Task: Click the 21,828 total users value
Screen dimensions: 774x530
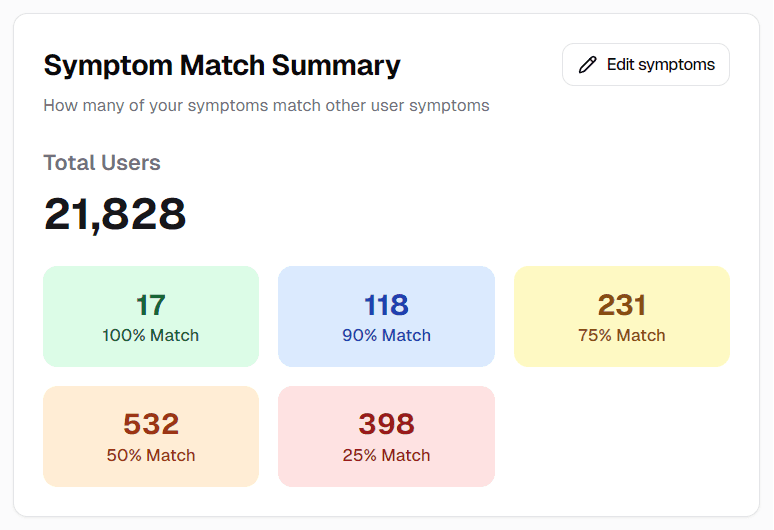Action: tap(115, 214)
